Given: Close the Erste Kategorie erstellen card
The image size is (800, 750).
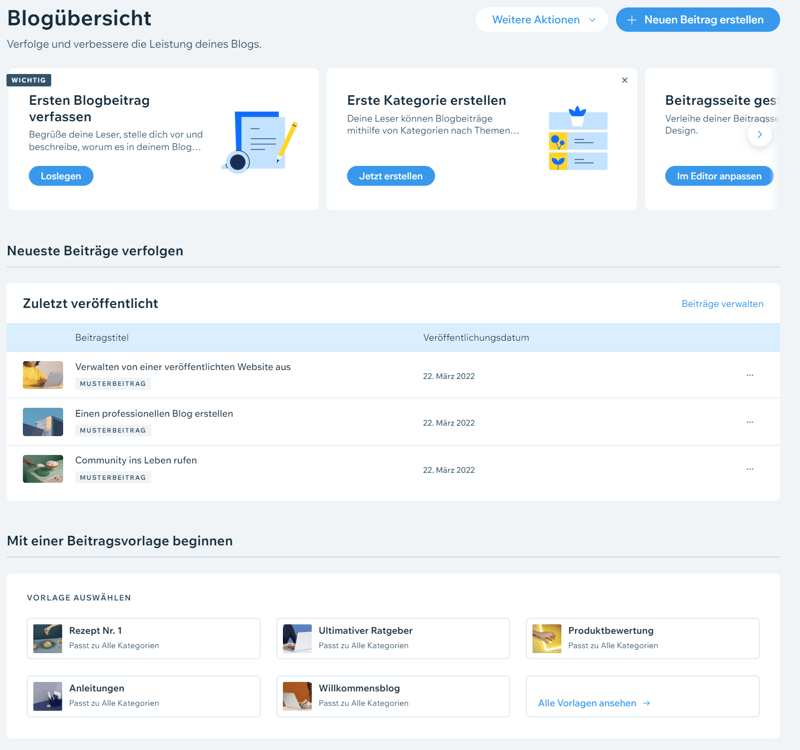Looking at the screenshot, I should coord(625,80).
